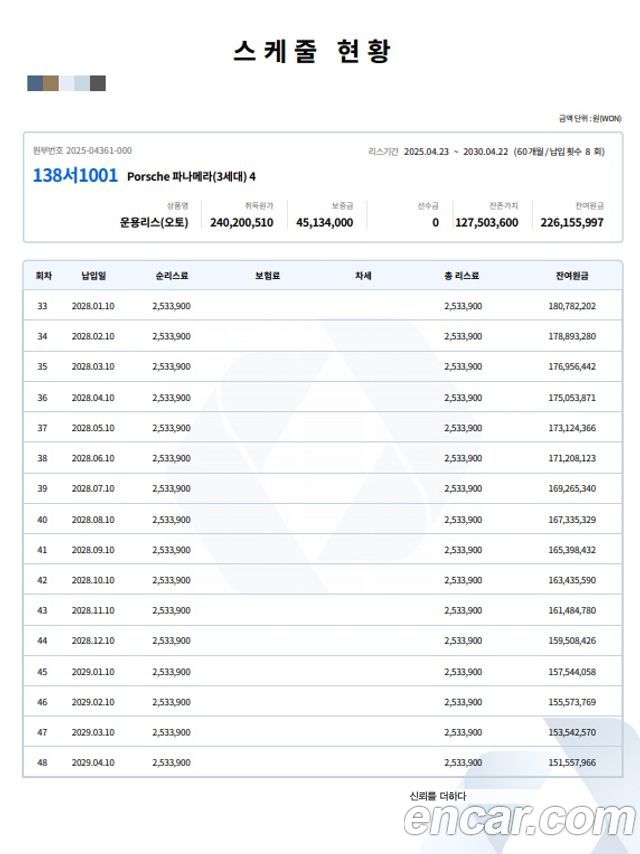The image size is (640, 854).
Task: Select vehicle number 138서1001
Action: coord(75,176)
